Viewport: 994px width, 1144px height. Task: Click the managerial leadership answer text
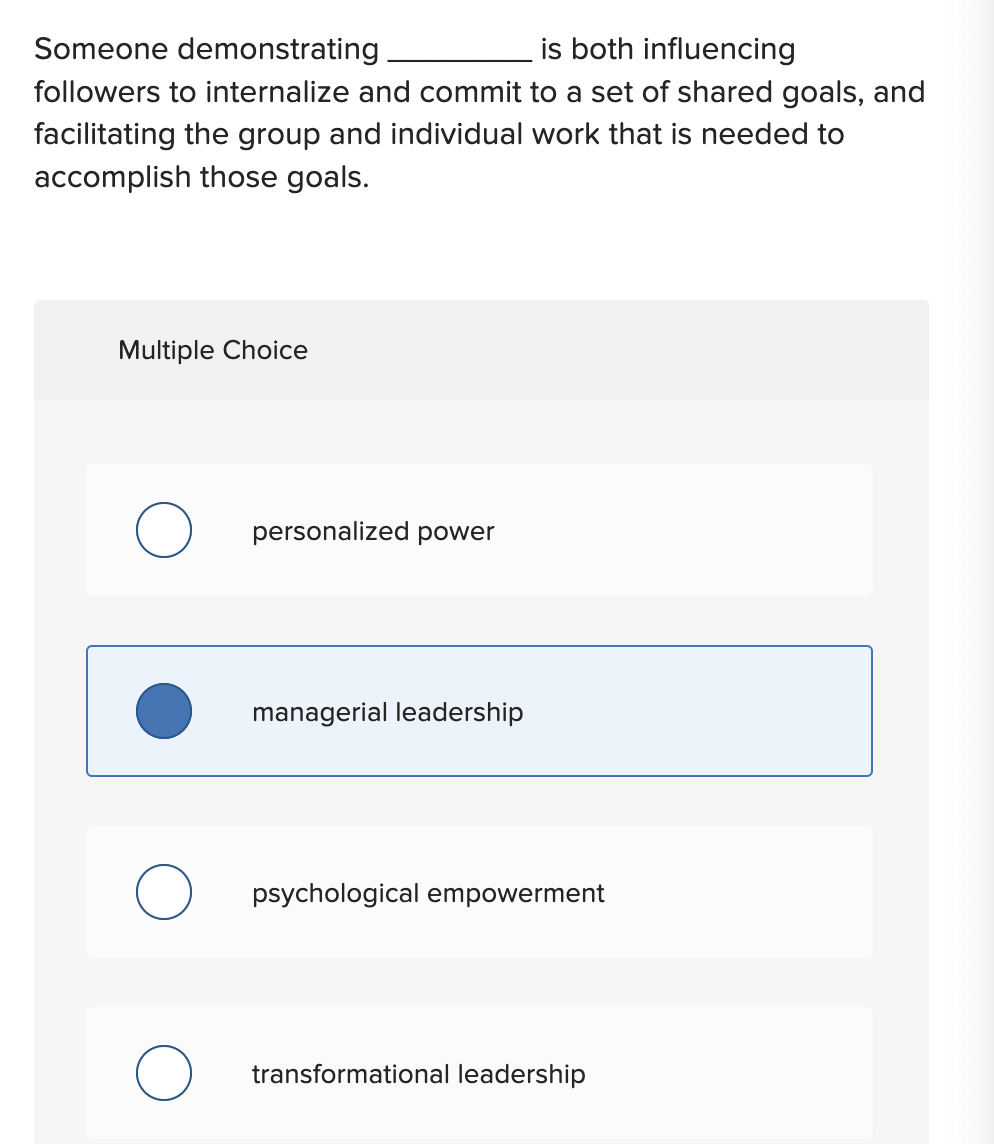click(387, 712)
